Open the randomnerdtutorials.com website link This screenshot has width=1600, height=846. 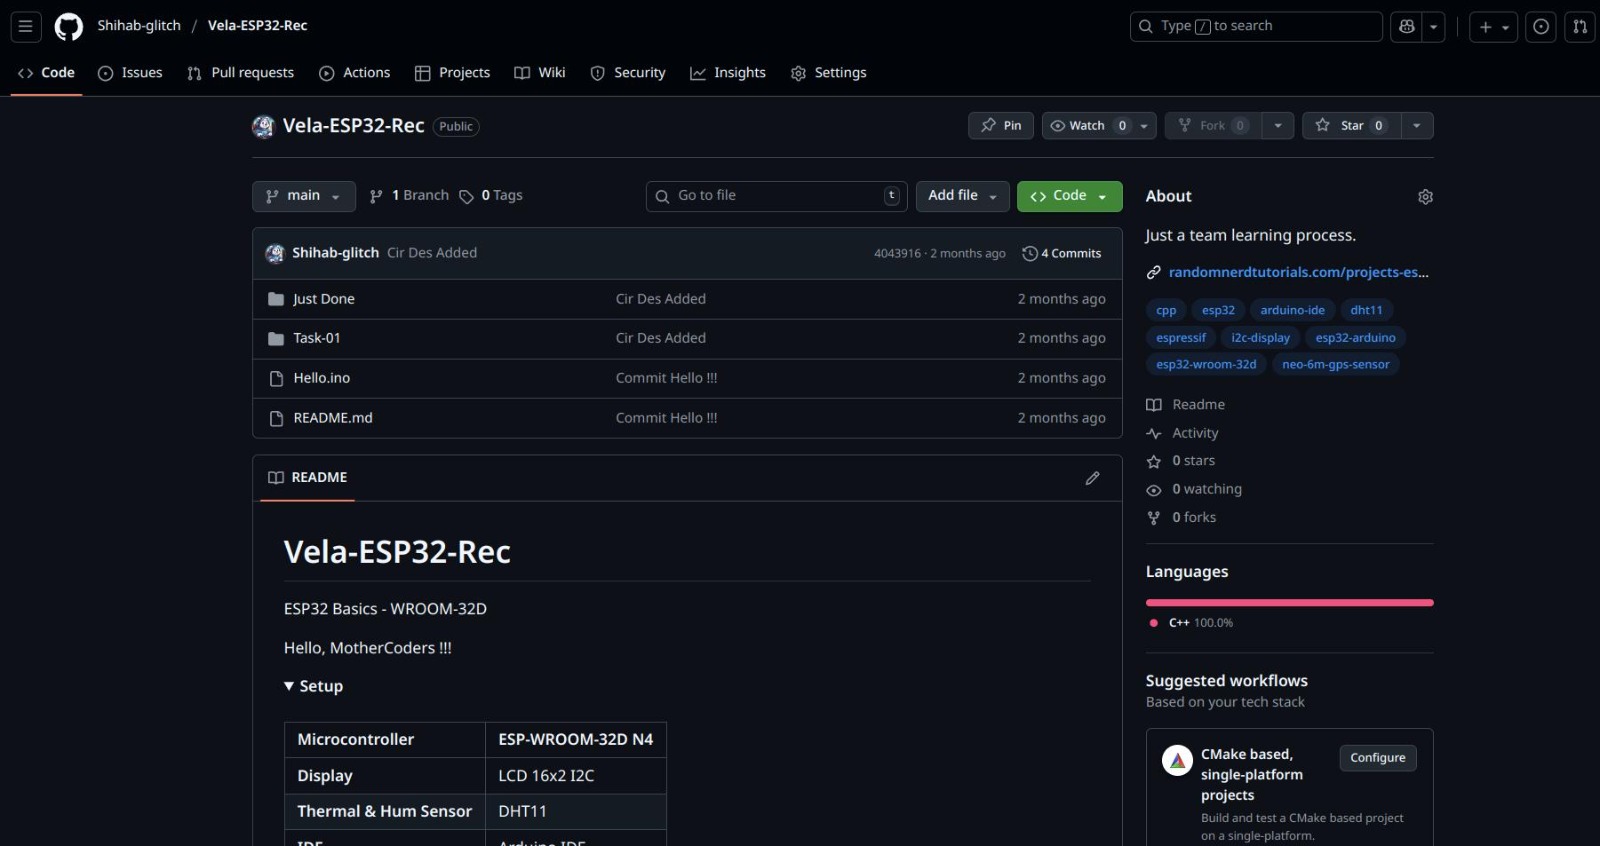(1298, 272)
